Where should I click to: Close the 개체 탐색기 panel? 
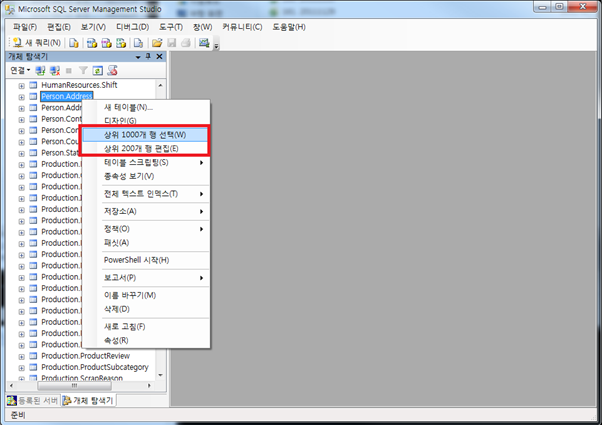point(159,56)
